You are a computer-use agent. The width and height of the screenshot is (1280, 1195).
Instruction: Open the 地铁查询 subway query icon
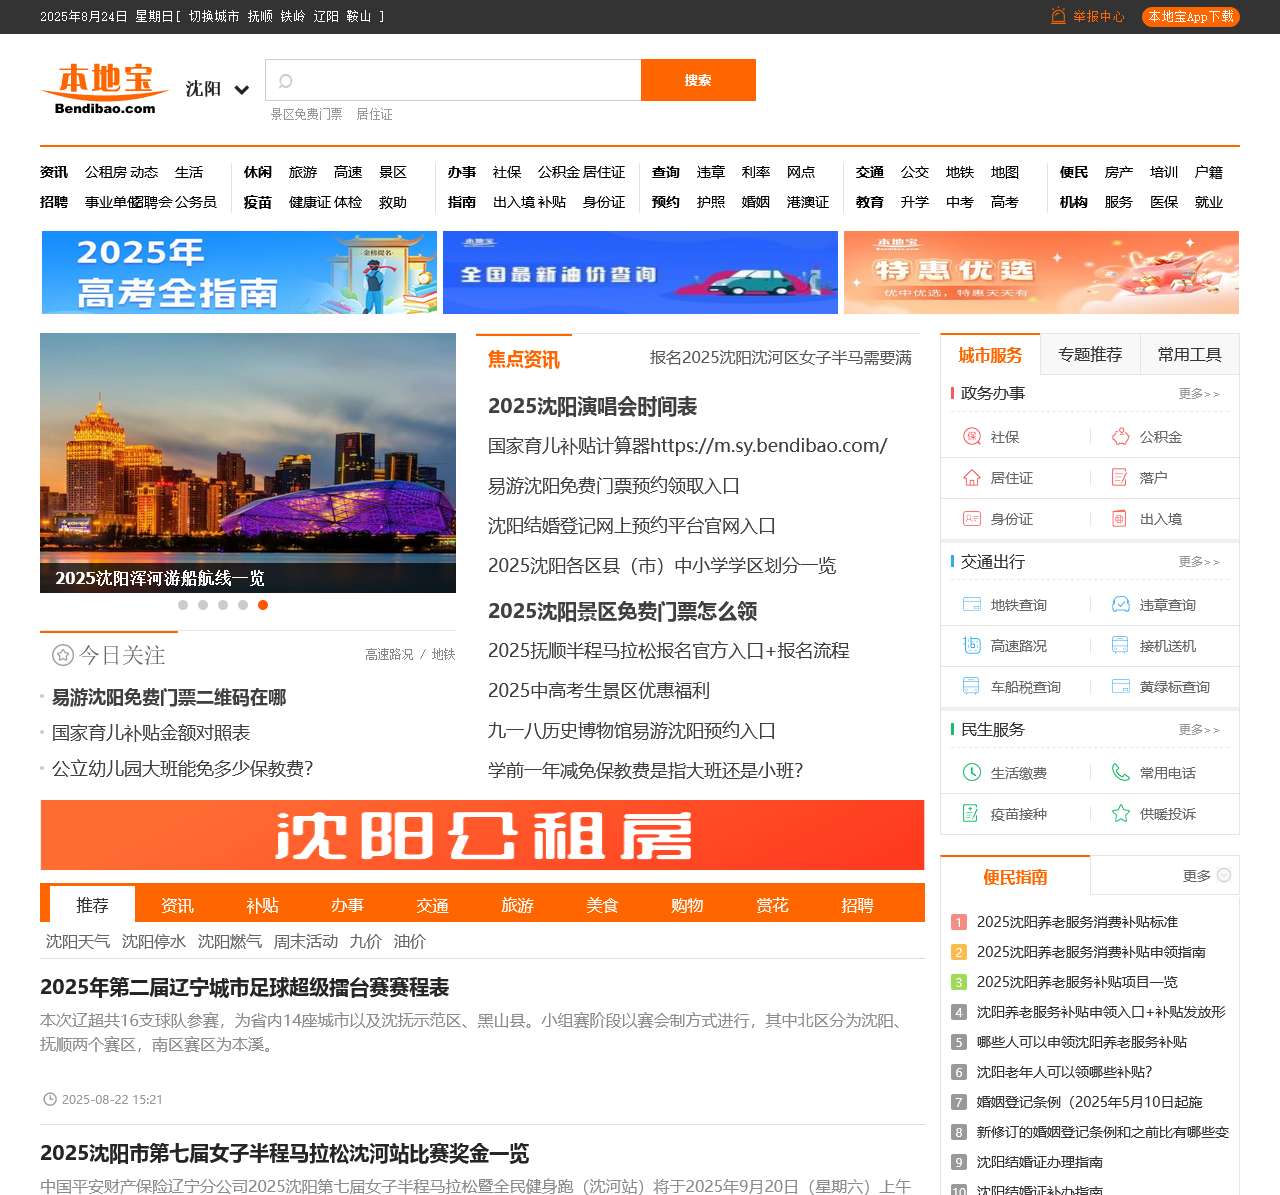click(x=970, y=604)
